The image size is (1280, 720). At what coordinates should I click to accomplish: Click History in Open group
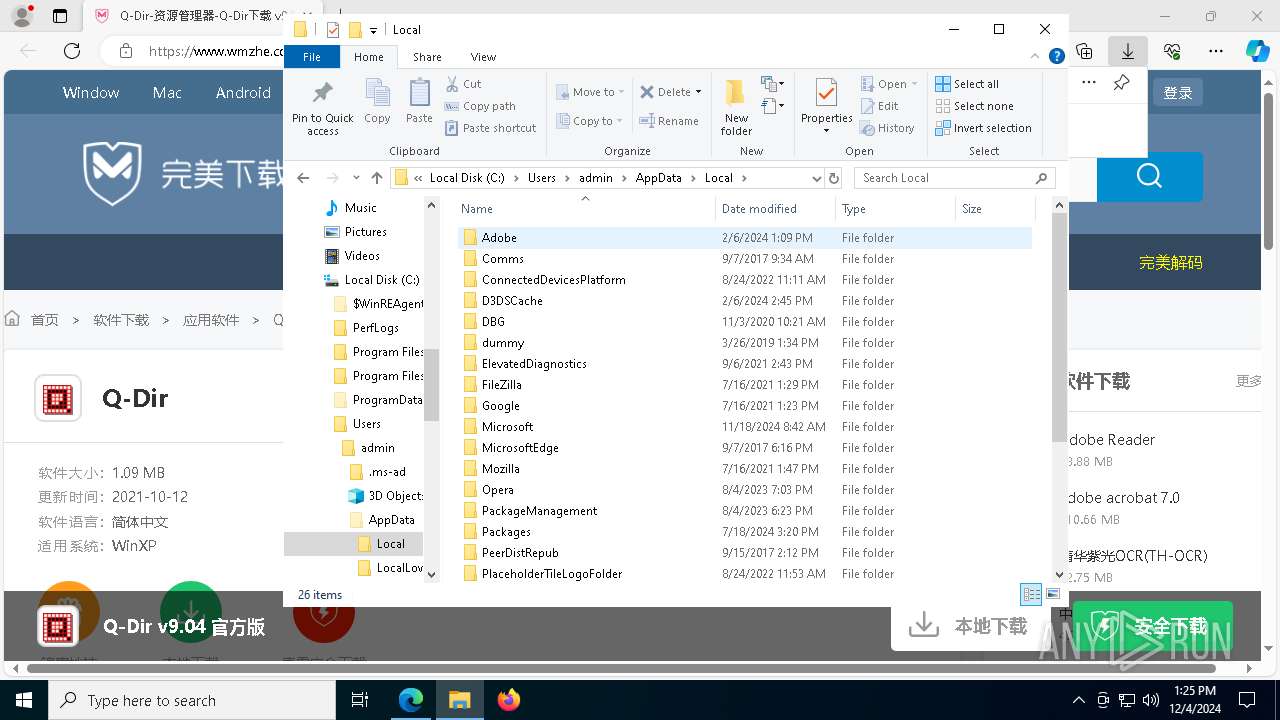click(x=887, y=128)
